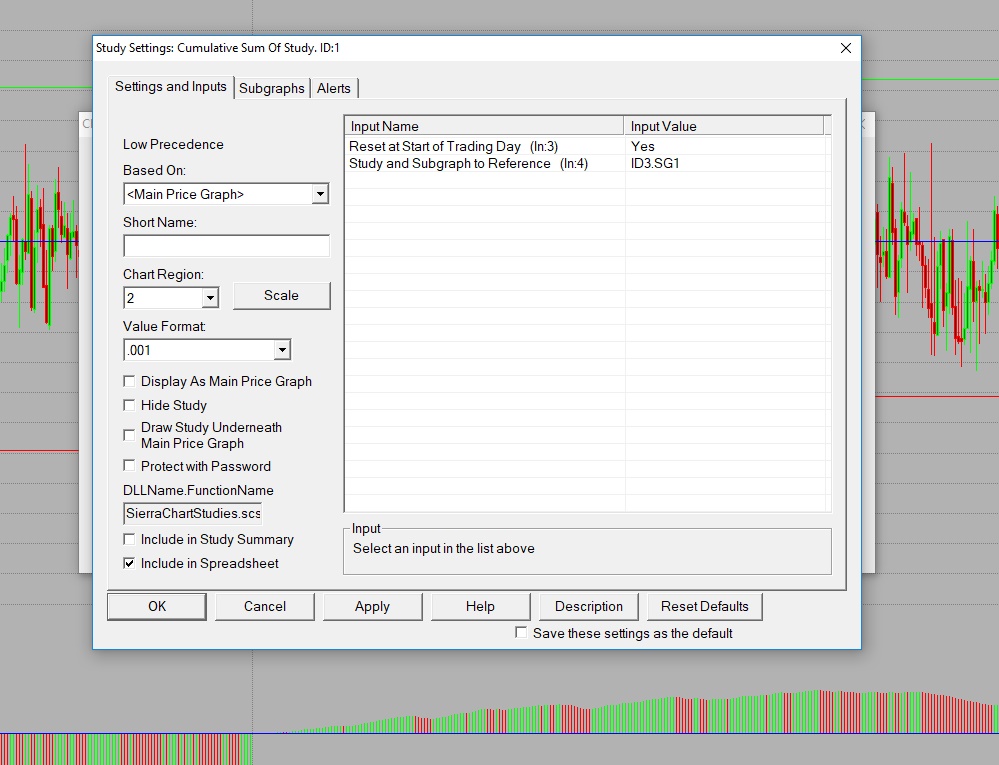Confirm with the OK button
Screen dimensions: 999x765
tap(157, 606)
